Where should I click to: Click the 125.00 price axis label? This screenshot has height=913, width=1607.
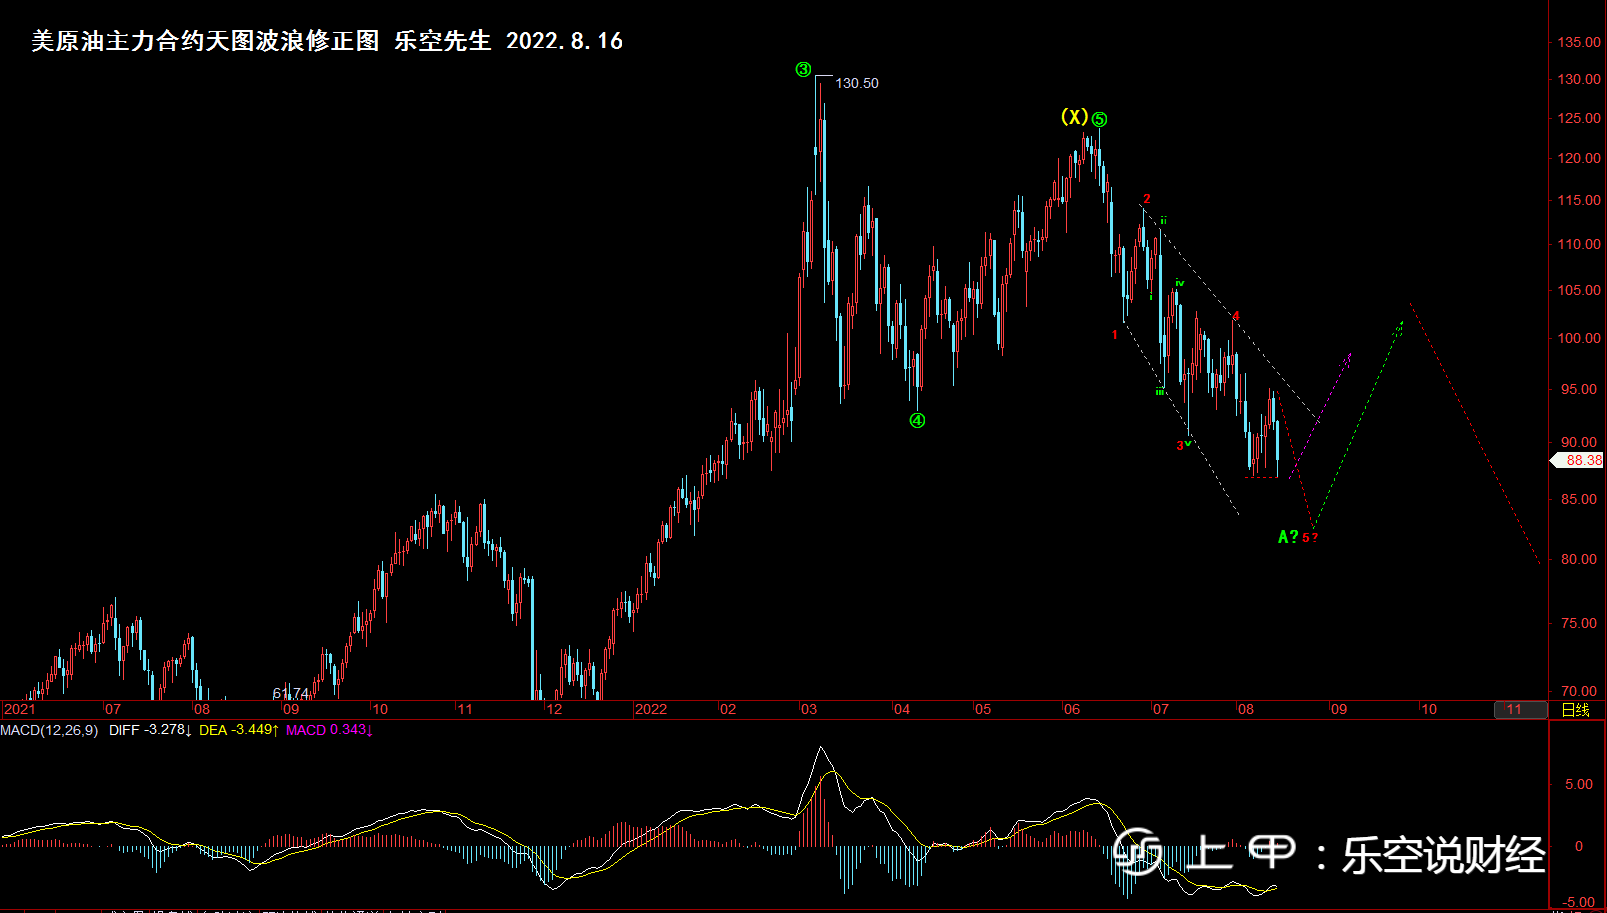tap(1579, 118)
